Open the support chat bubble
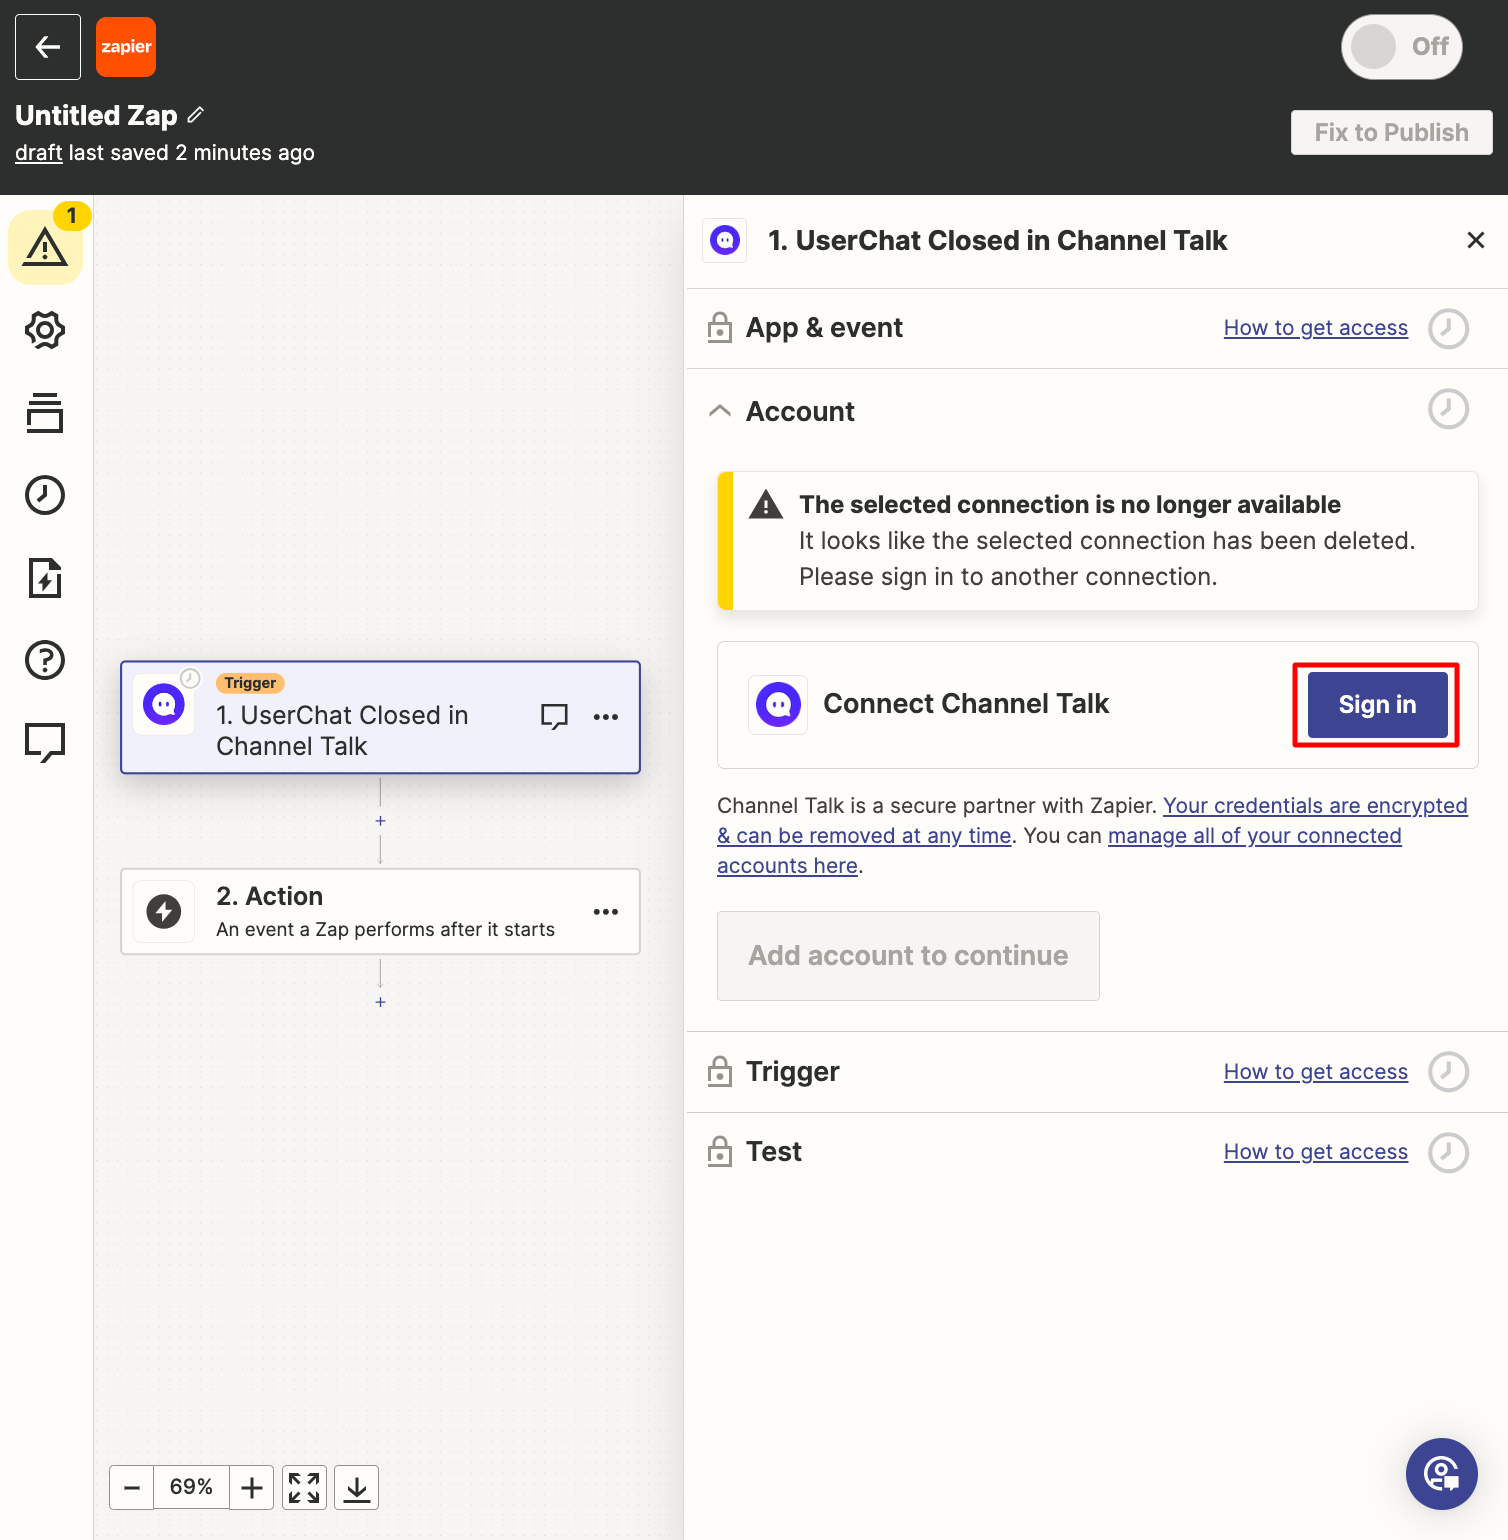1508x1540 pixels. (x=1442, y=1474)
